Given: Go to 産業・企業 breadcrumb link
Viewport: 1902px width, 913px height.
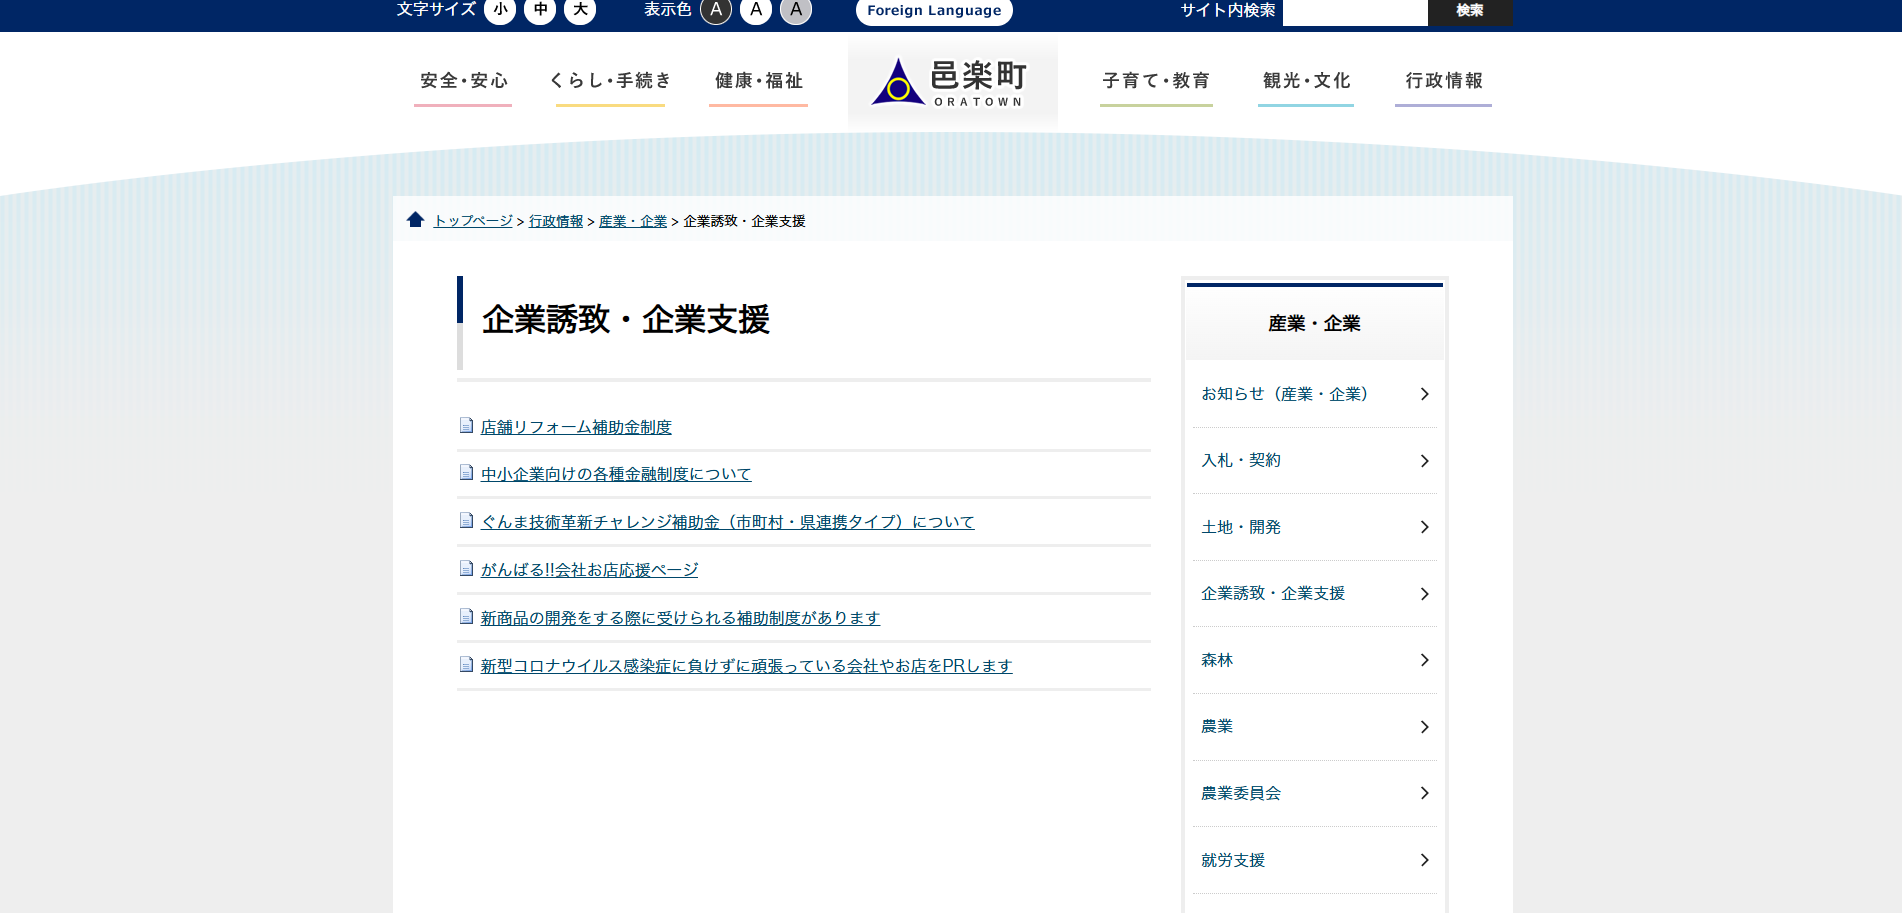Looking at the screenshot, I should 633,221.
